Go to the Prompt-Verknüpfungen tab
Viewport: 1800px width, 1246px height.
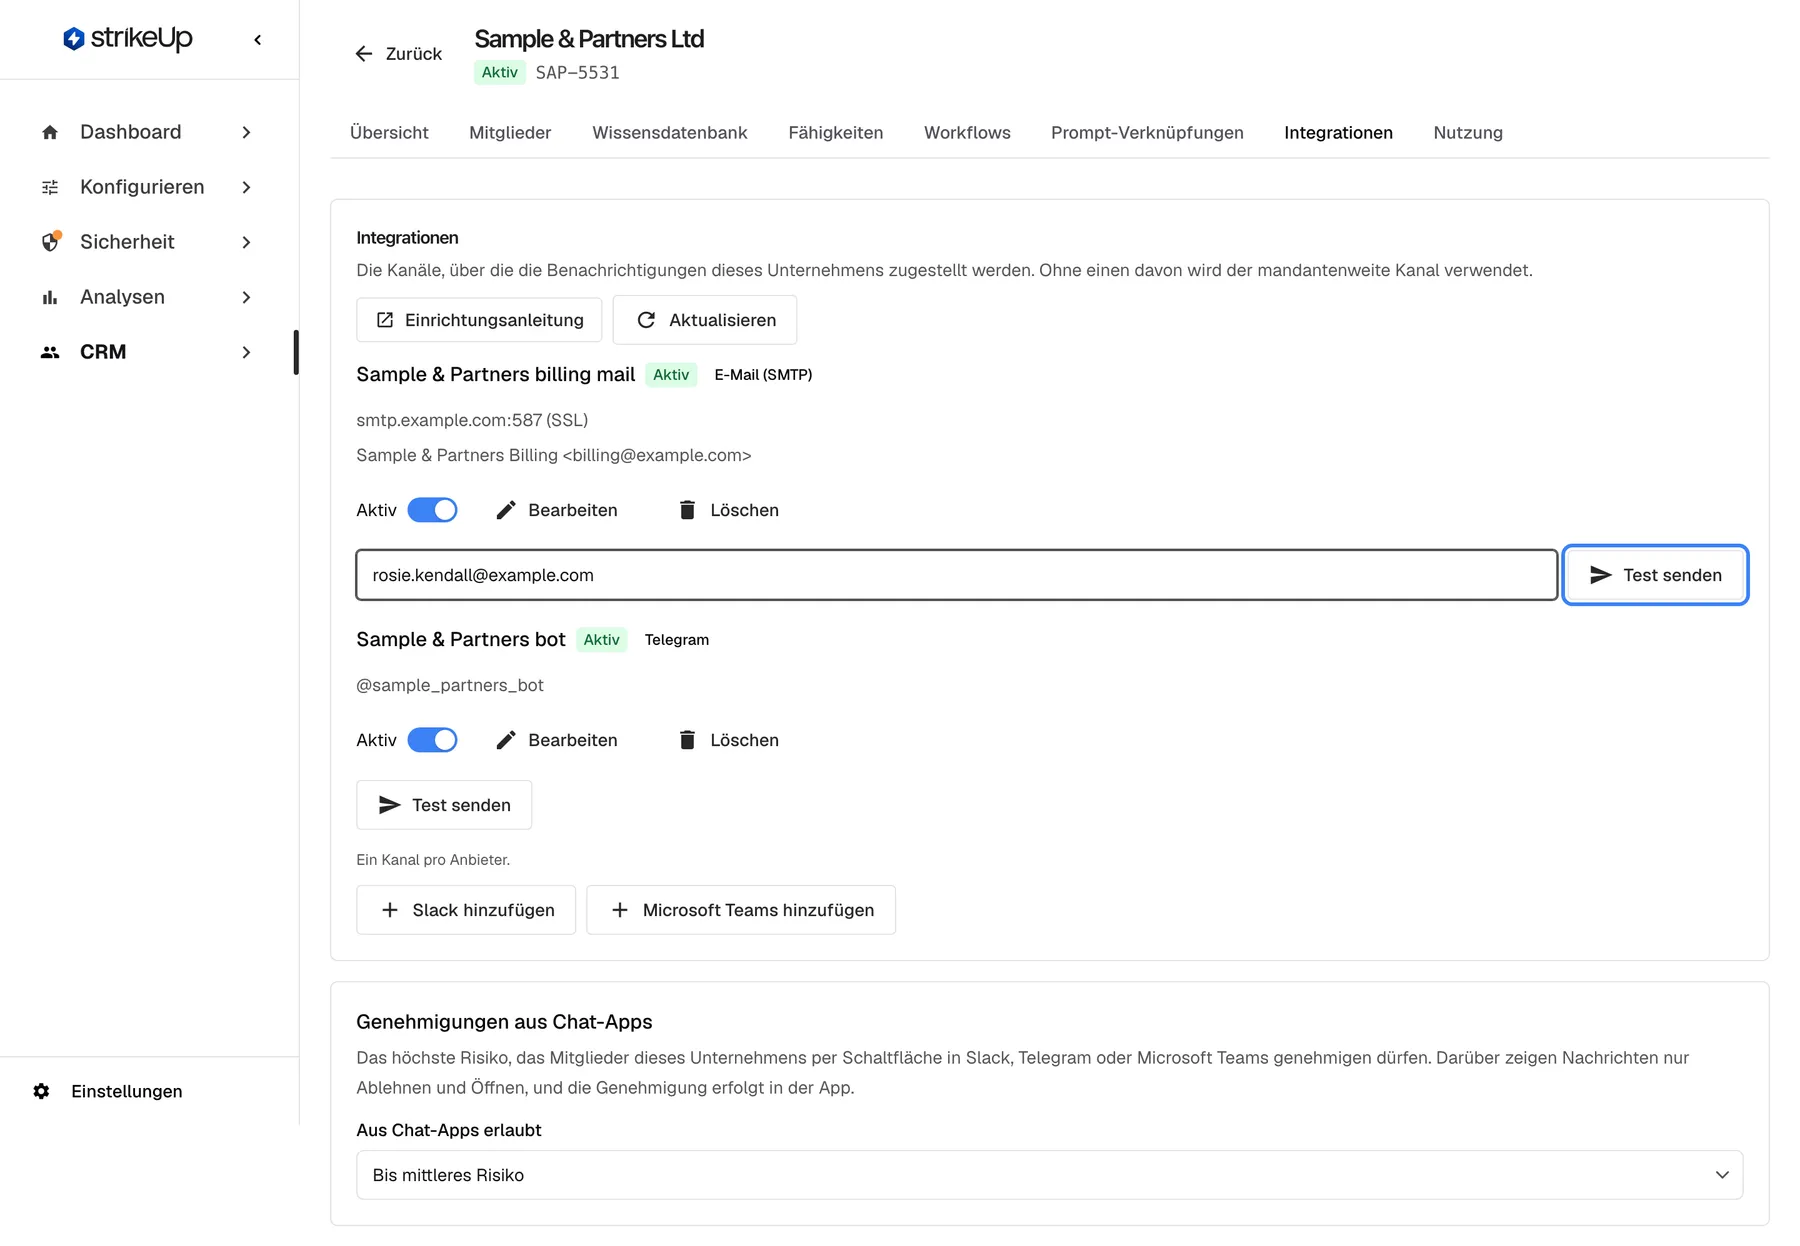pyautogui.click(x=1147, y=133)
